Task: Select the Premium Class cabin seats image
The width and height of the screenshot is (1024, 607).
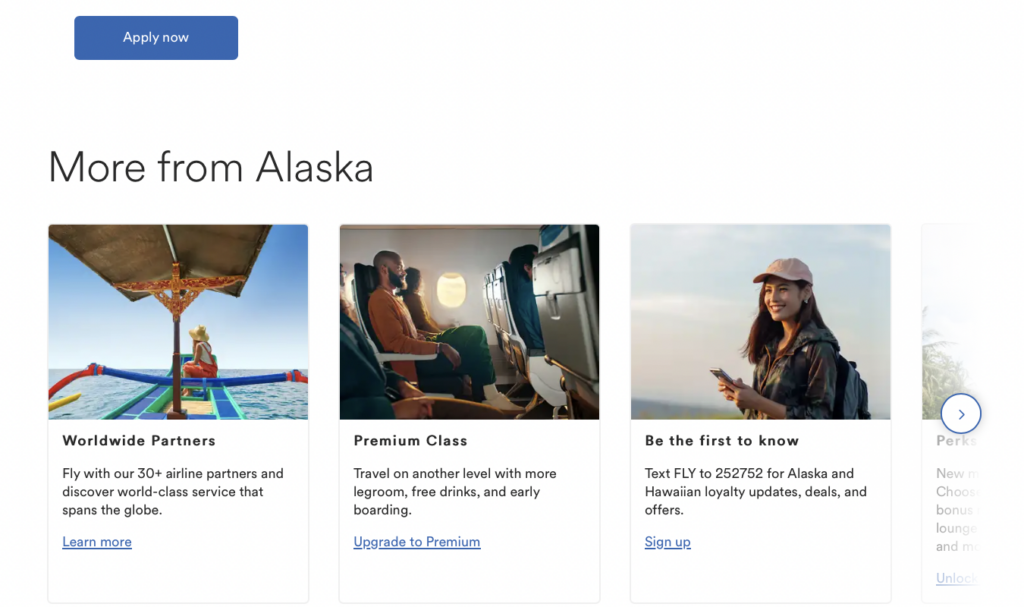Action: [x=469, y=321]
